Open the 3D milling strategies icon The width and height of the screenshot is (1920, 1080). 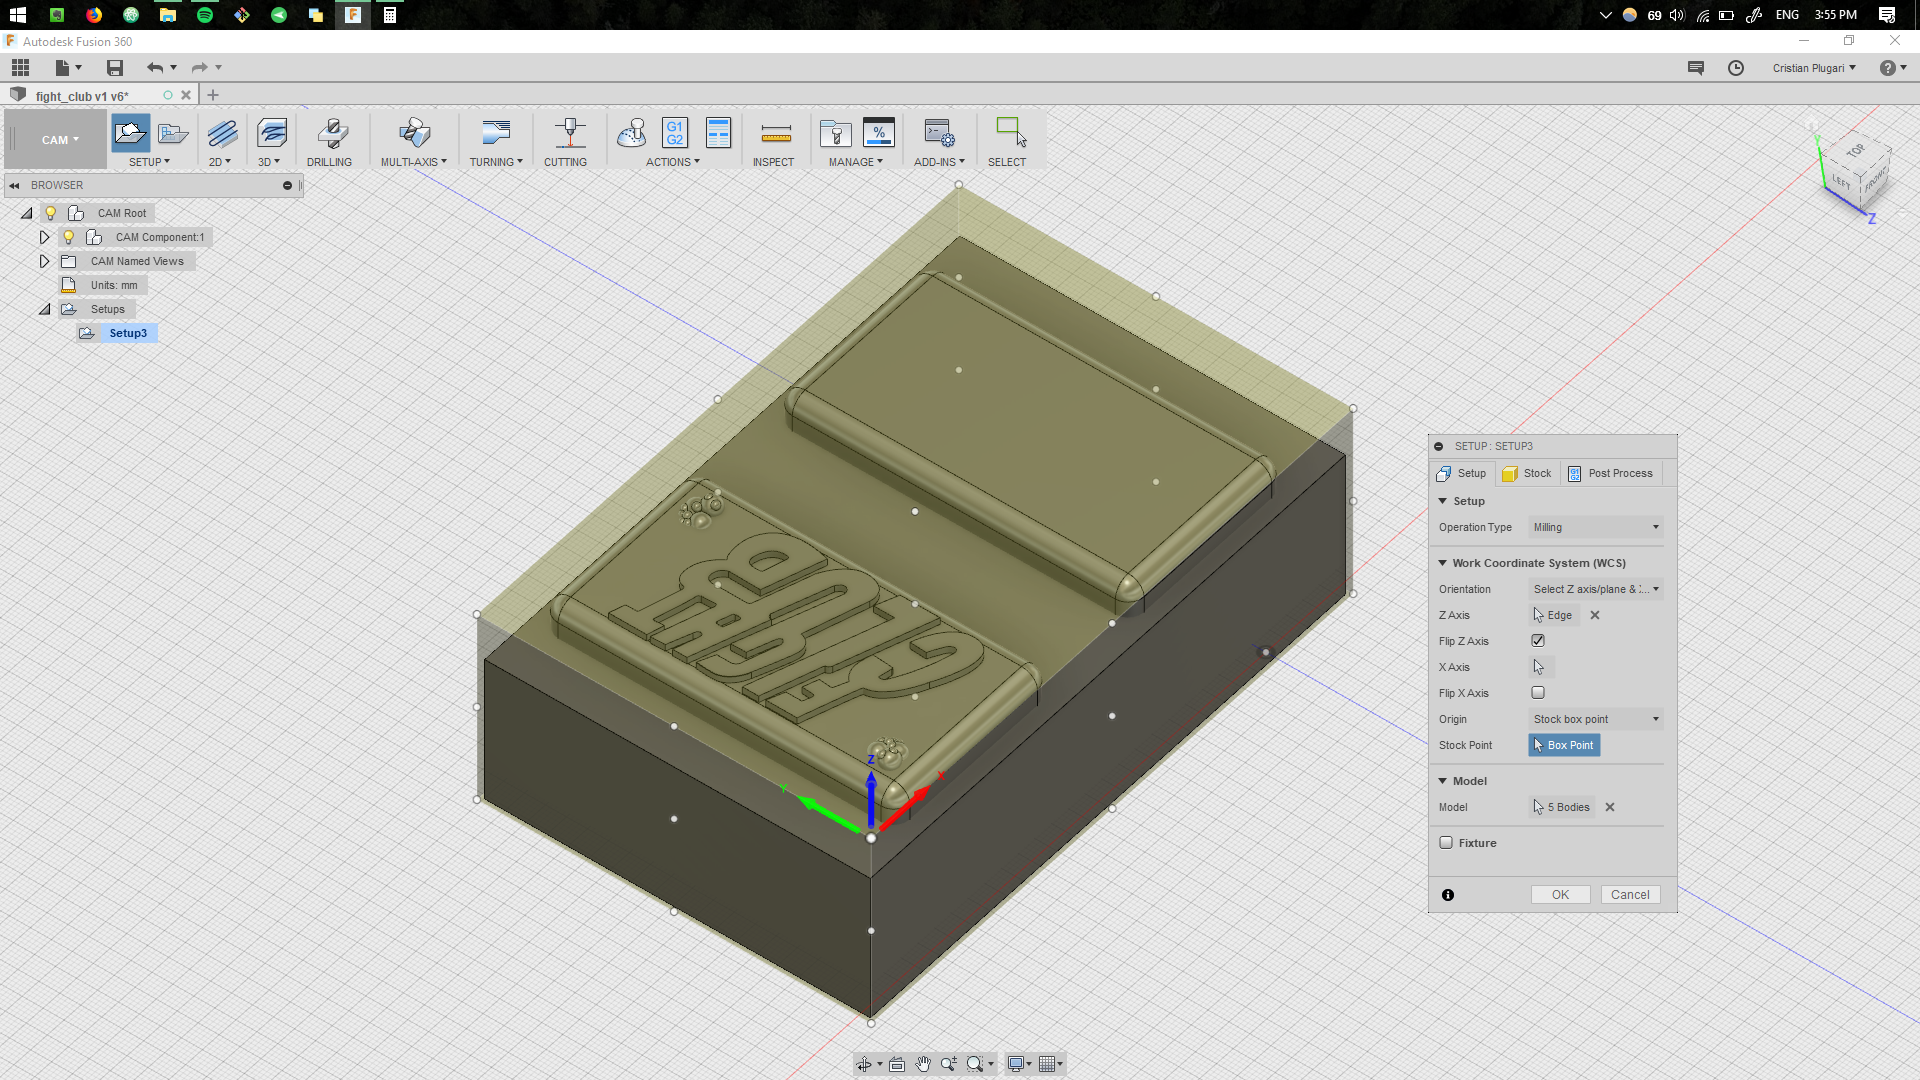(x=271, y=133)
